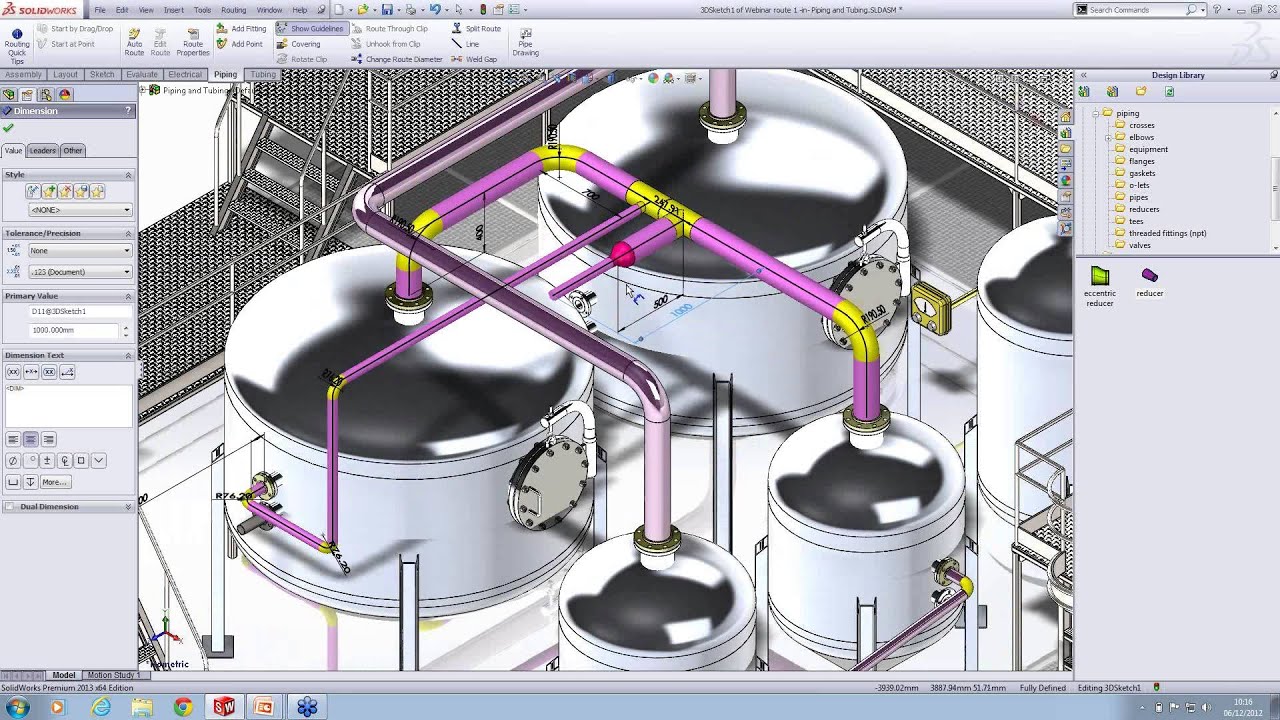Click Add Library location icon in Design Library

(x=1112, y=92)
